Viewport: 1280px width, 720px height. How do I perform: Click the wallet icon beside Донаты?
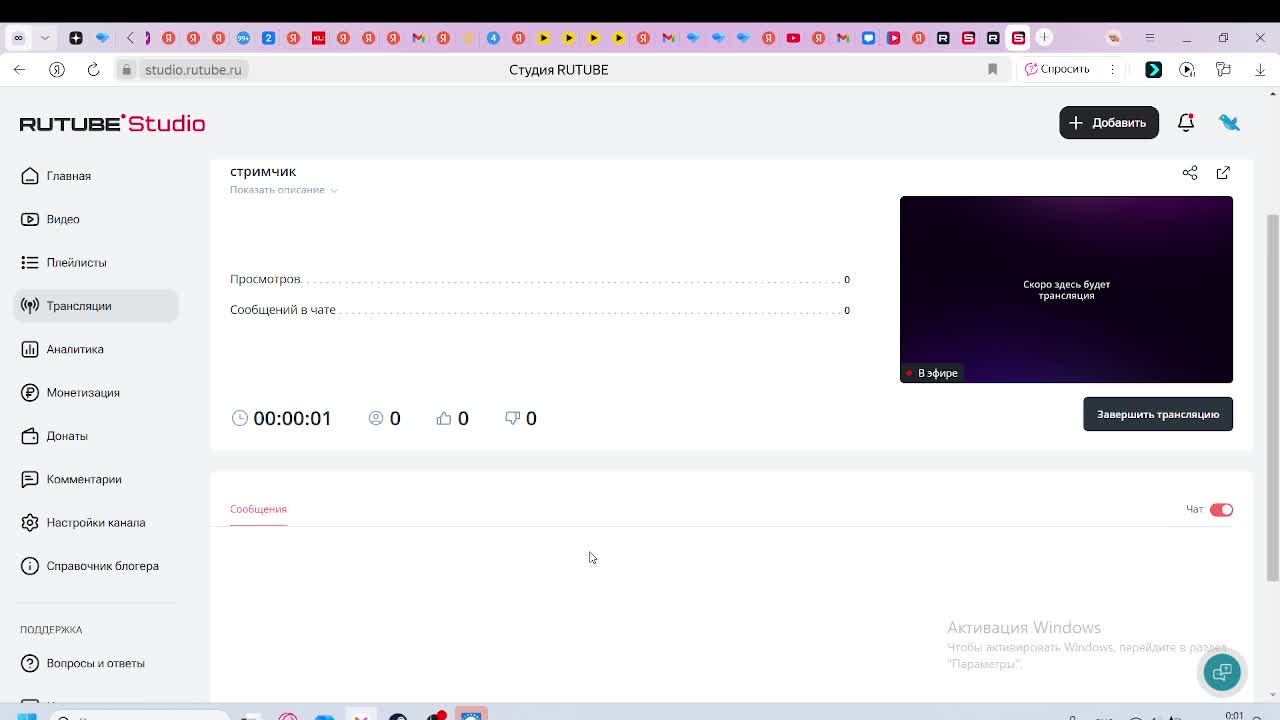29,436
